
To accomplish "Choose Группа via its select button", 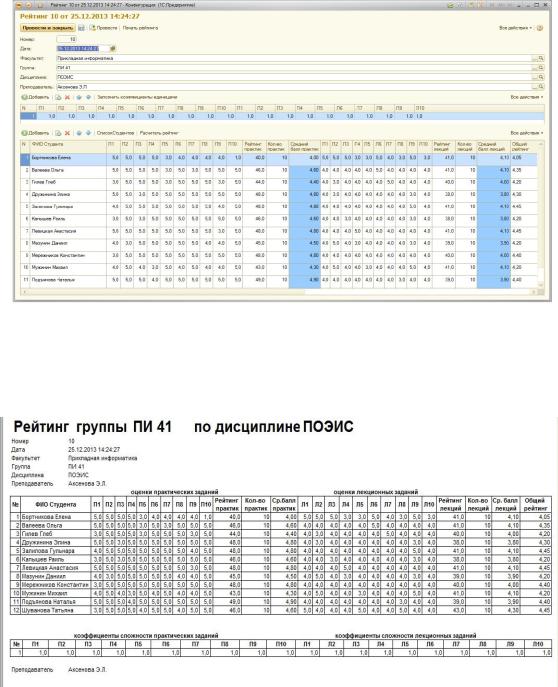I will 535,68.
